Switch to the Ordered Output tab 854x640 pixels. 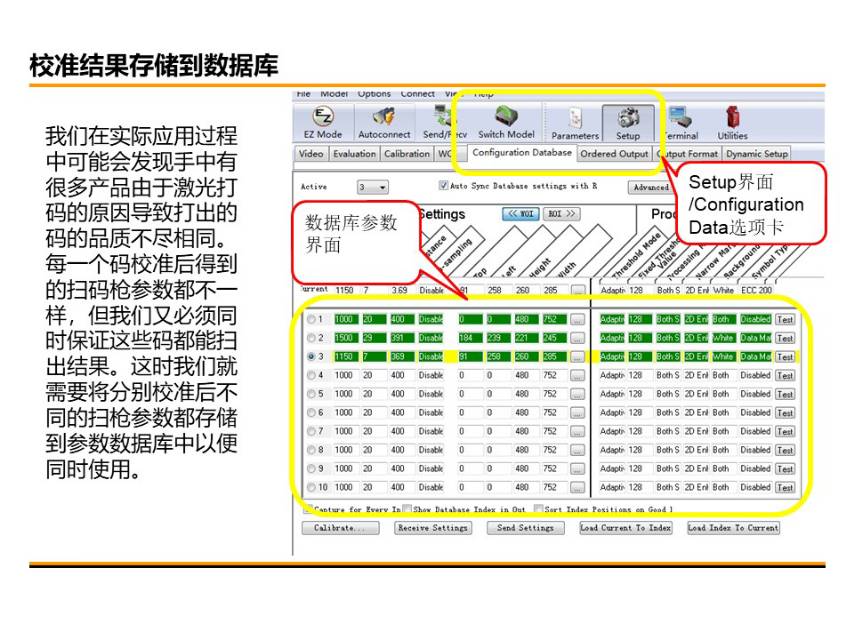pos(614,154)
